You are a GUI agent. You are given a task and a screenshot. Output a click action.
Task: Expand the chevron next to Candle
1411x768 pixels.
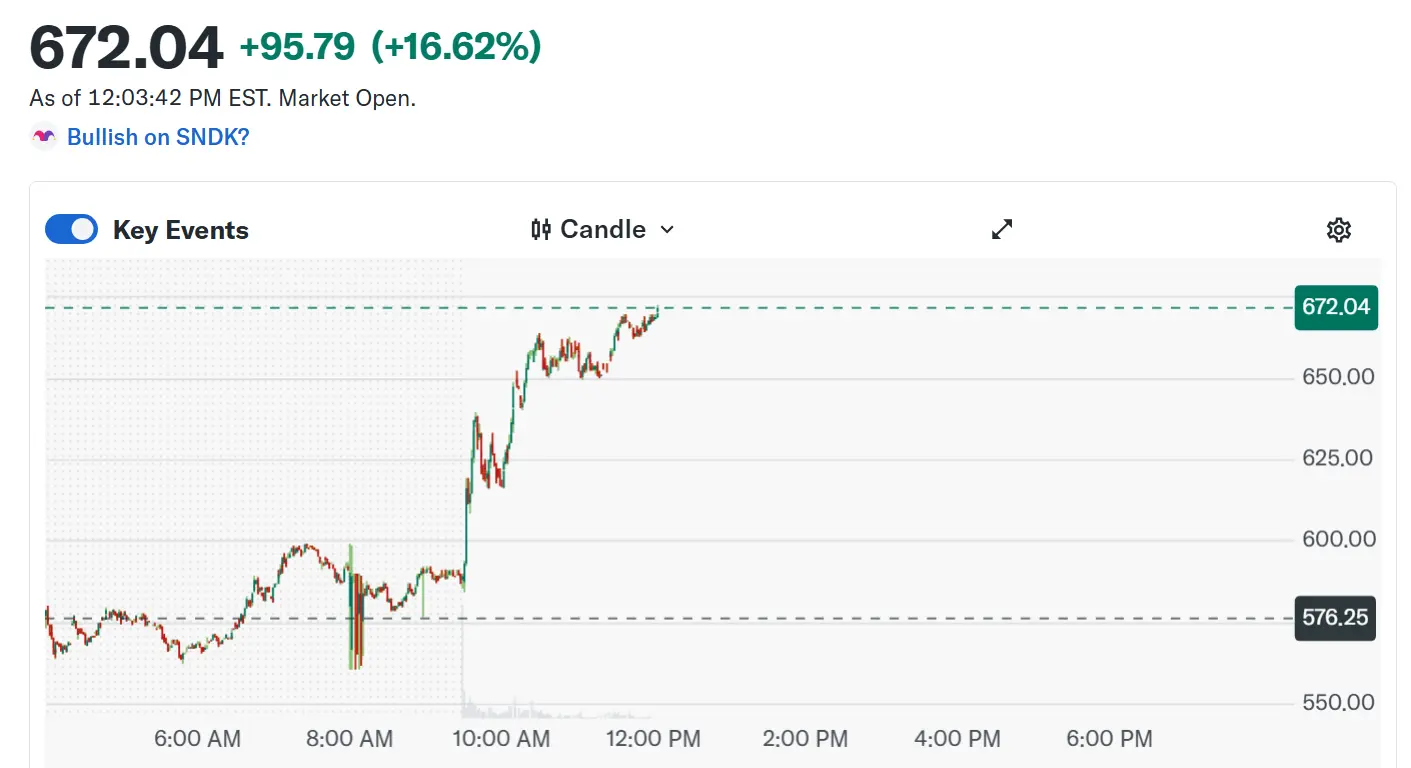click(667, 229)
